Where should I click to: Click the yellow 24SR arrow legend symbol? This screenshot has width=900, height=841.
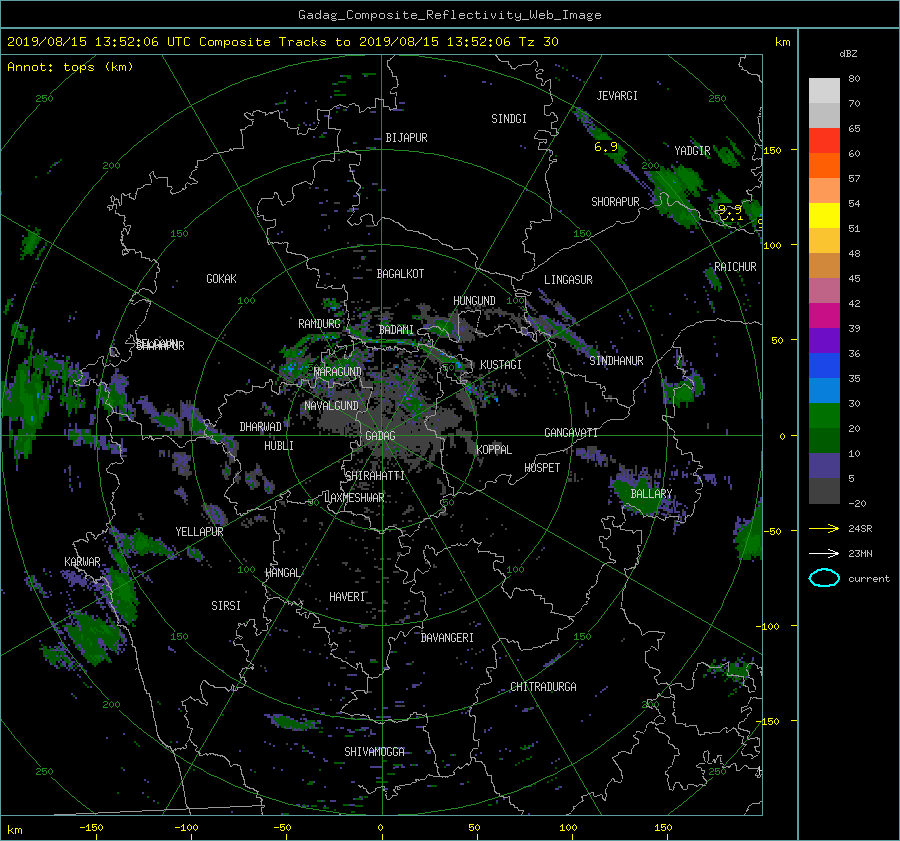pos(824,529)
